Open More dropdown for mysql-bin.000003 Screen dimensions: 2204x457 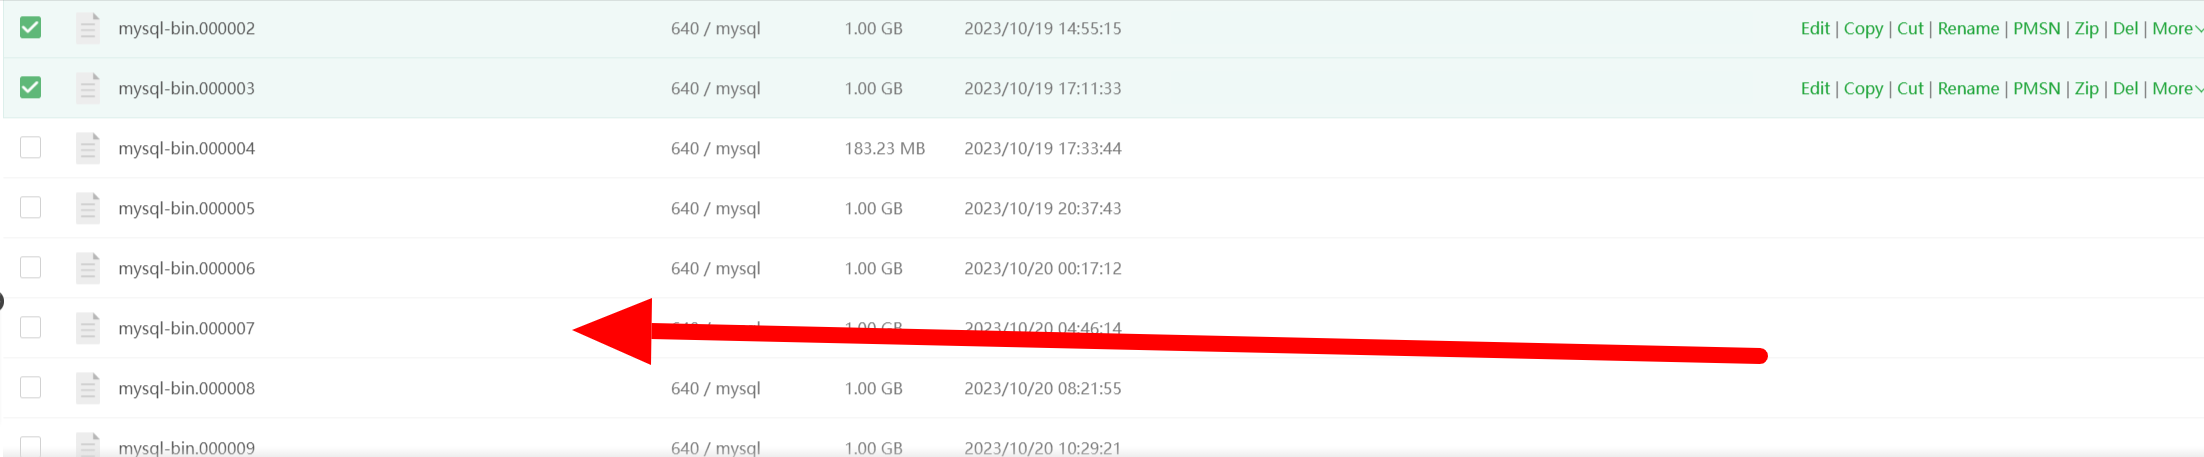pyautogui.click(x=2176, y=88)
